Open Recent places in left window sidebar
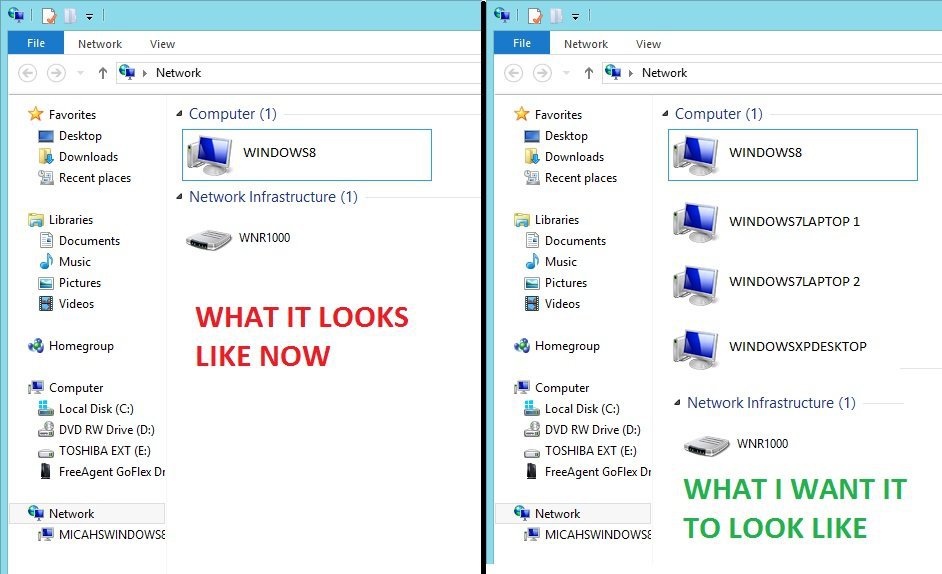The image size is (942, 574). pyautogui.click(x=85, y=178)
